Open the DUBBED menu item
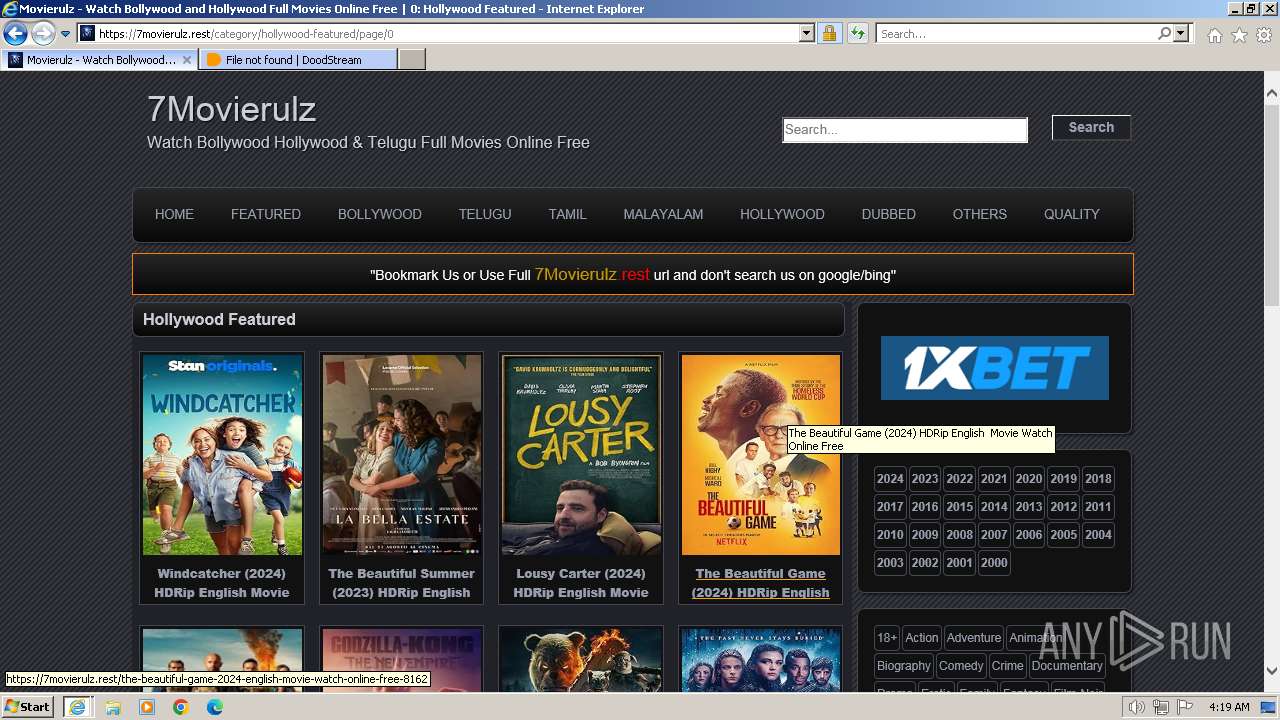 [x=889, y=214]
